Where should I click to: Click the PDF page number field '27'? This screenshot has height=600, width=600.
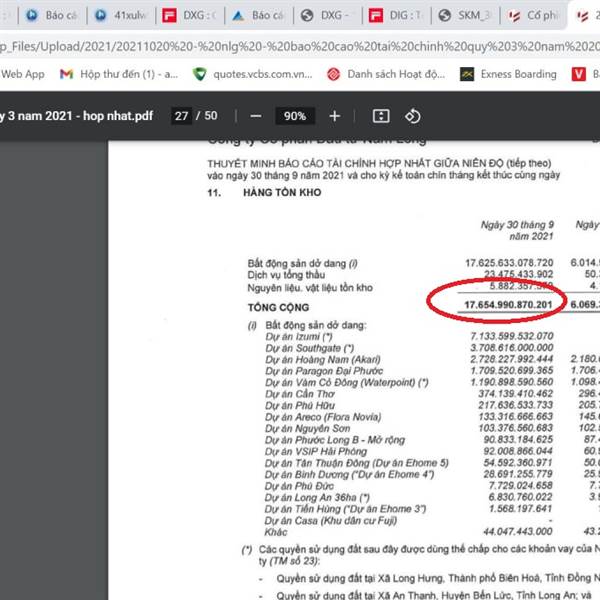coord(181,116)
